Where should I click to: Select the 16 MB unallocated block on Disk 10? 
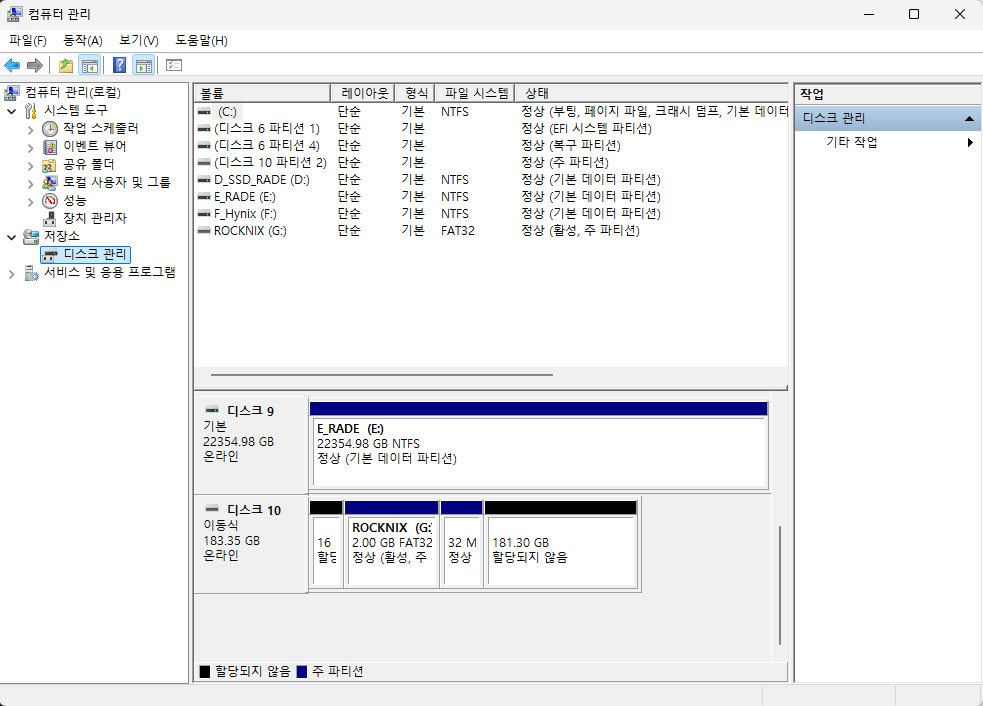[326, 544]
